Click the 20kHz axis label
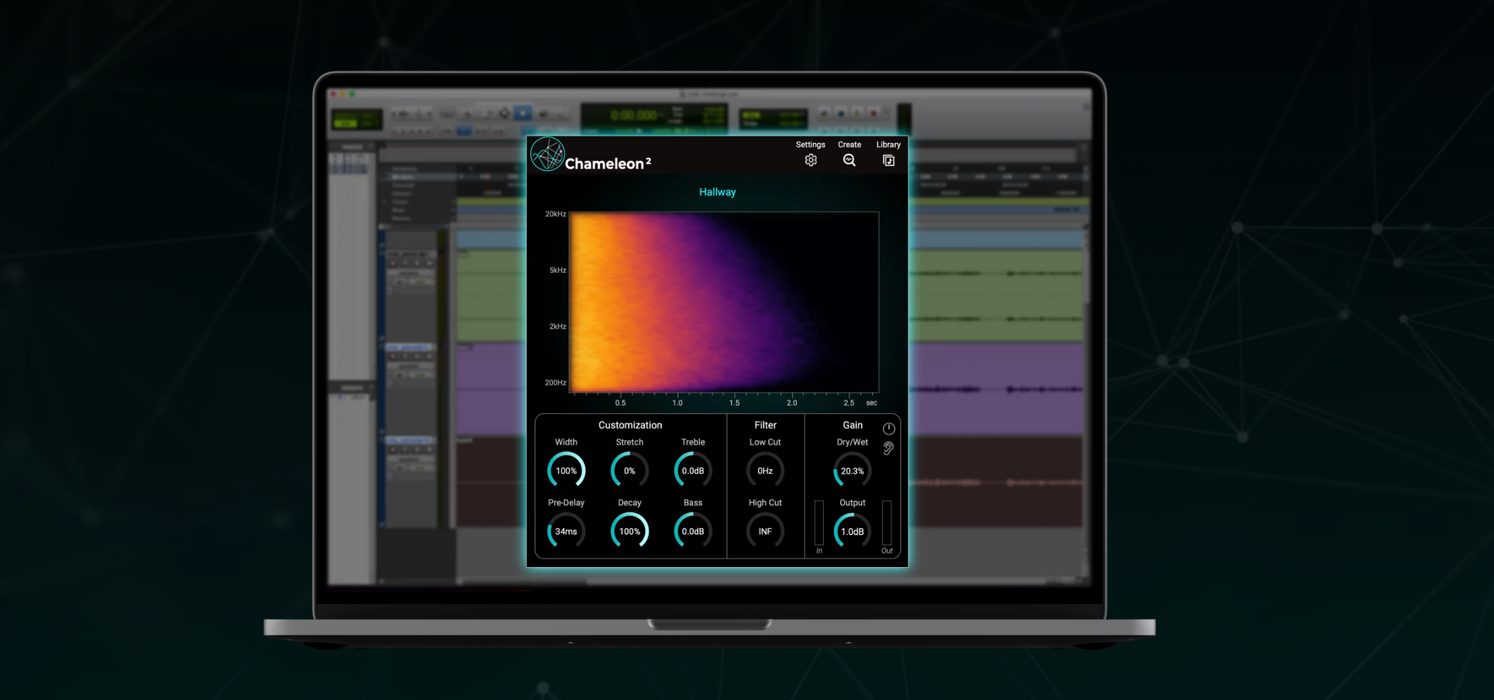 coord(555,214)
